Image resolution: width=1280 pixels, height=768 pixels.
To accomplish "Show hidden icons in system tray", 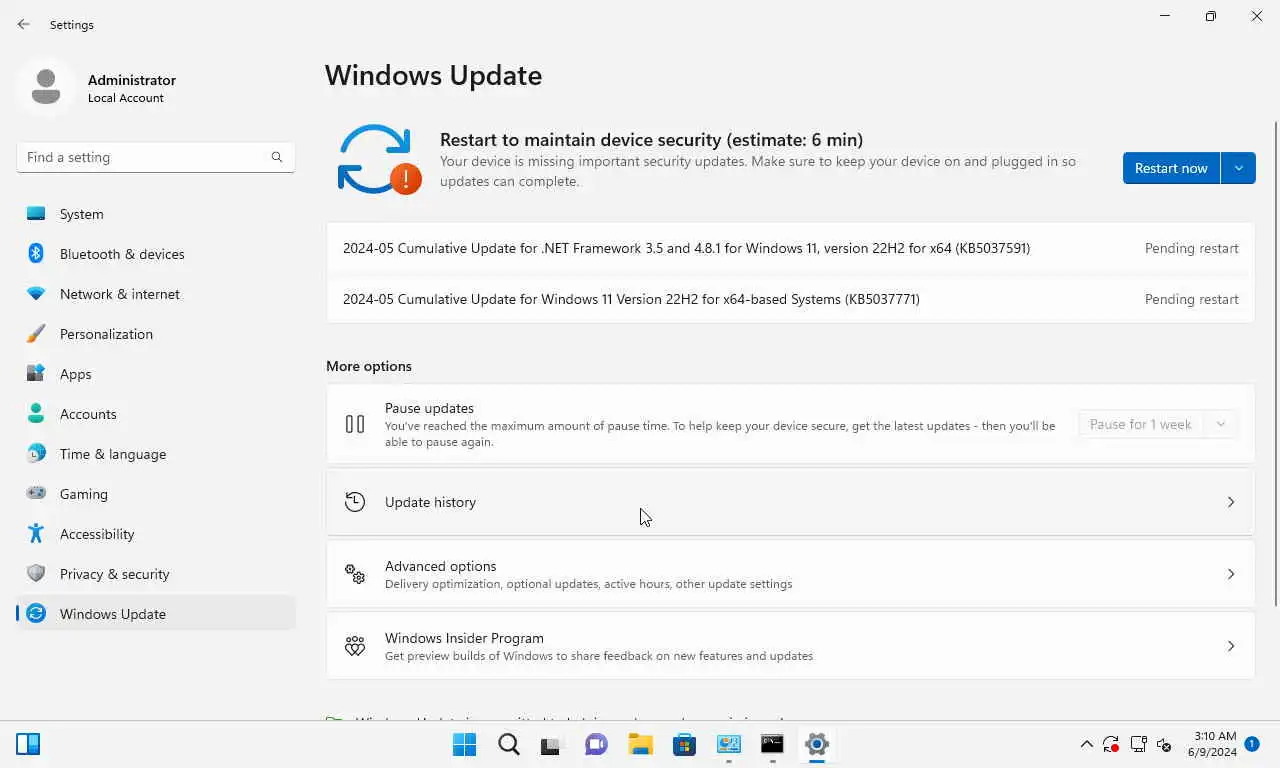I will (1087, 744).
